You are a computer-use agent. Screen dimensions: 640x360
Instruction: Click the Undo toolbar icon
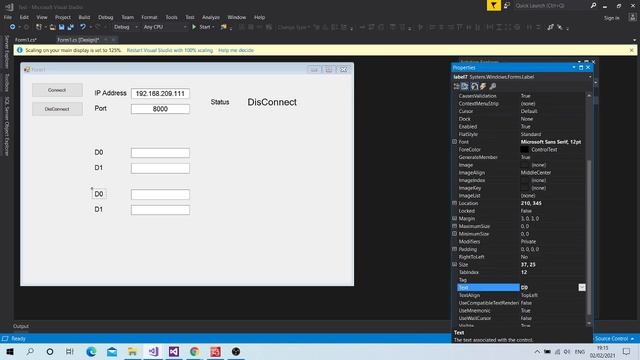[83, 27]
